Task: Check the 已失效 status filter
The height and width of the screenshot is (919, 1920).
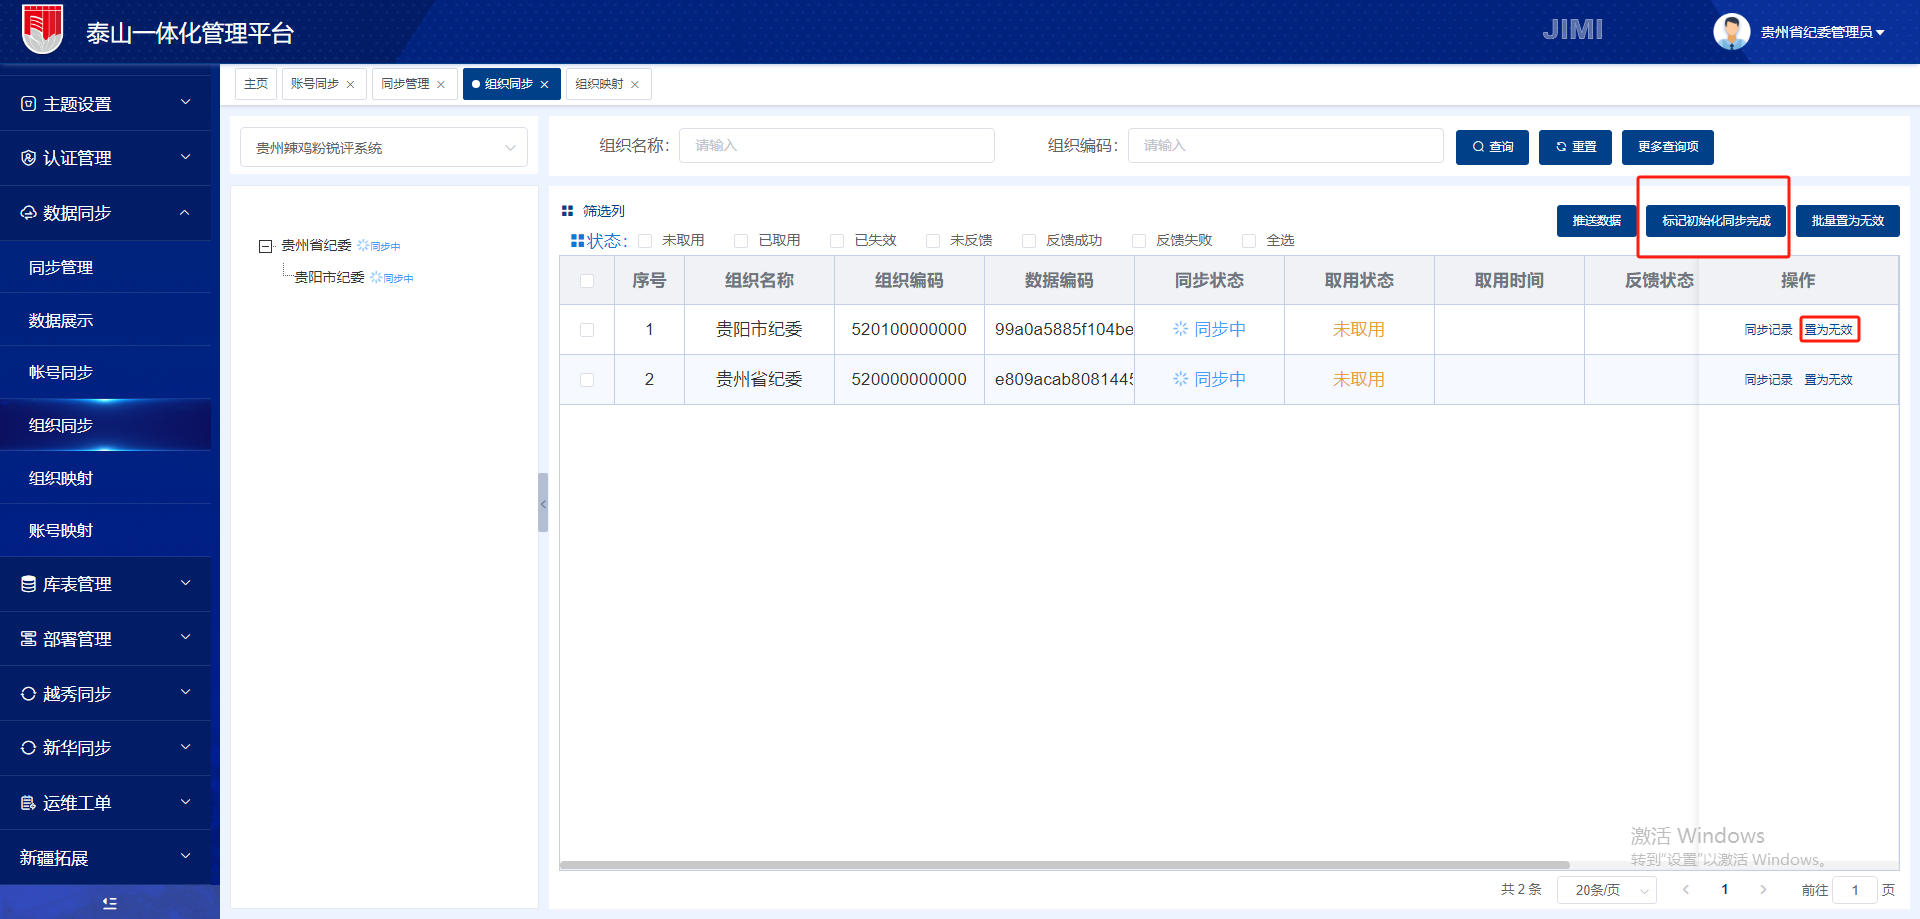Action: tap(837, 241)
